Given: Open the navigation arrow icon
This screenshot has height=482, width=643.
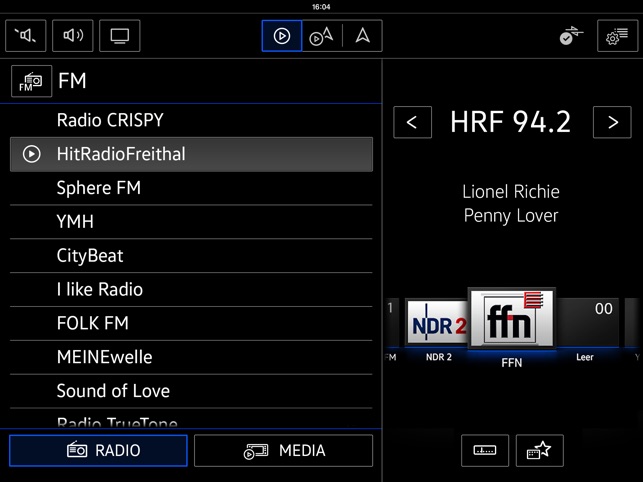Looking at the screenshot, I should point(362,36).
